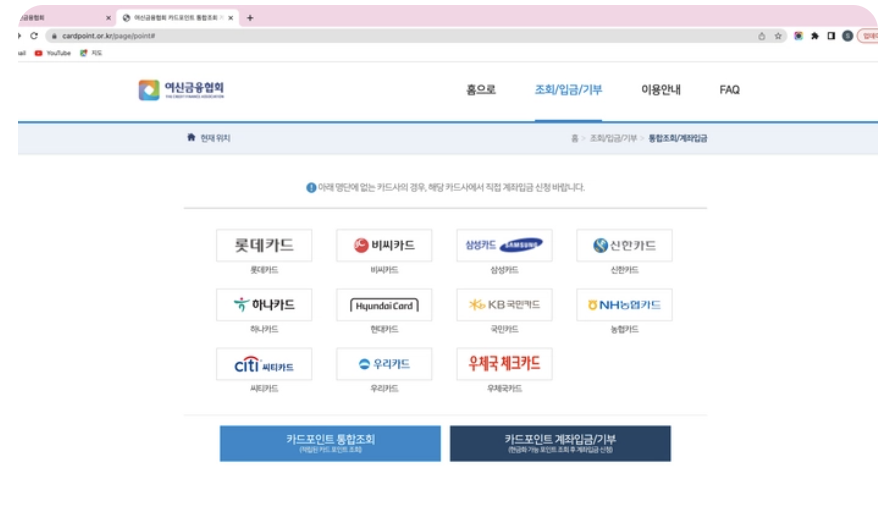This screenshot has width=889, height=525.
Task: Choose the 우리카드 logo tile
Action: [384, 364]
